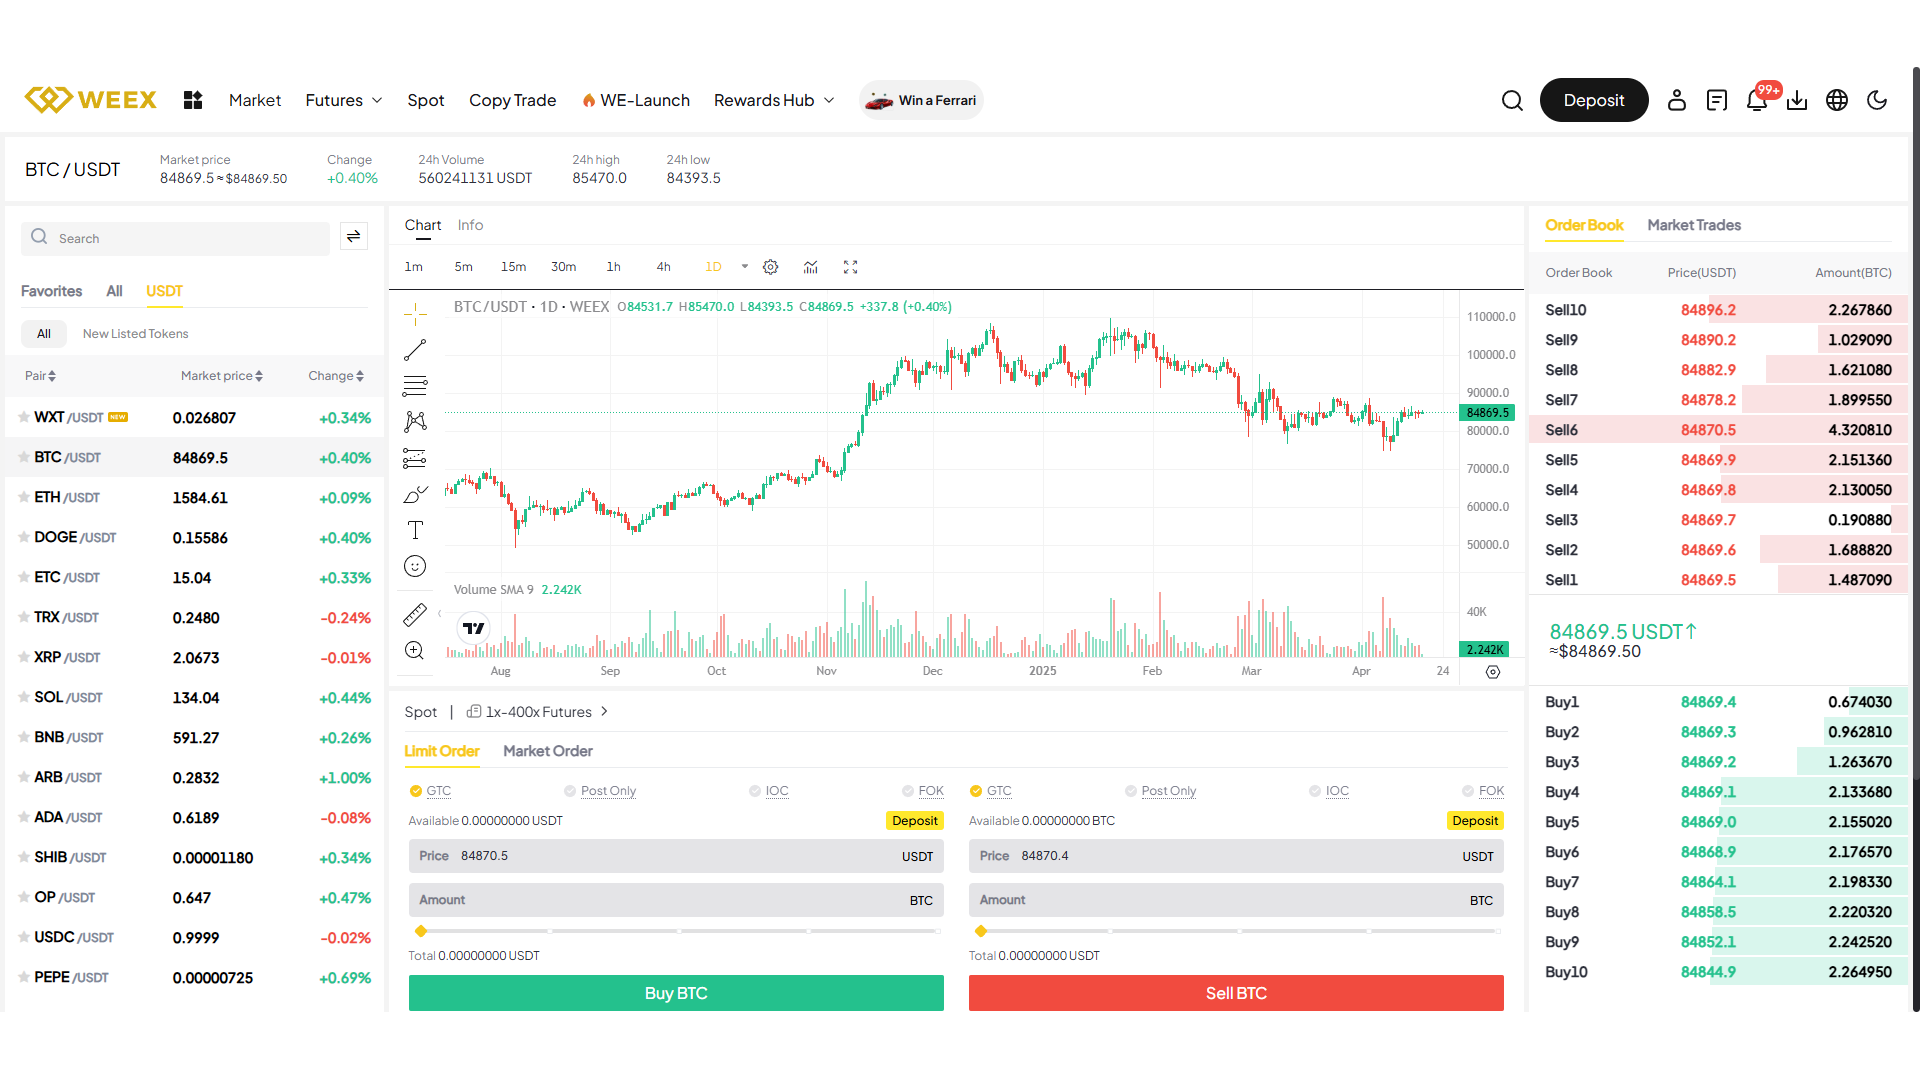
Task: Click the black Deposit button in header
Action: 1594,100
